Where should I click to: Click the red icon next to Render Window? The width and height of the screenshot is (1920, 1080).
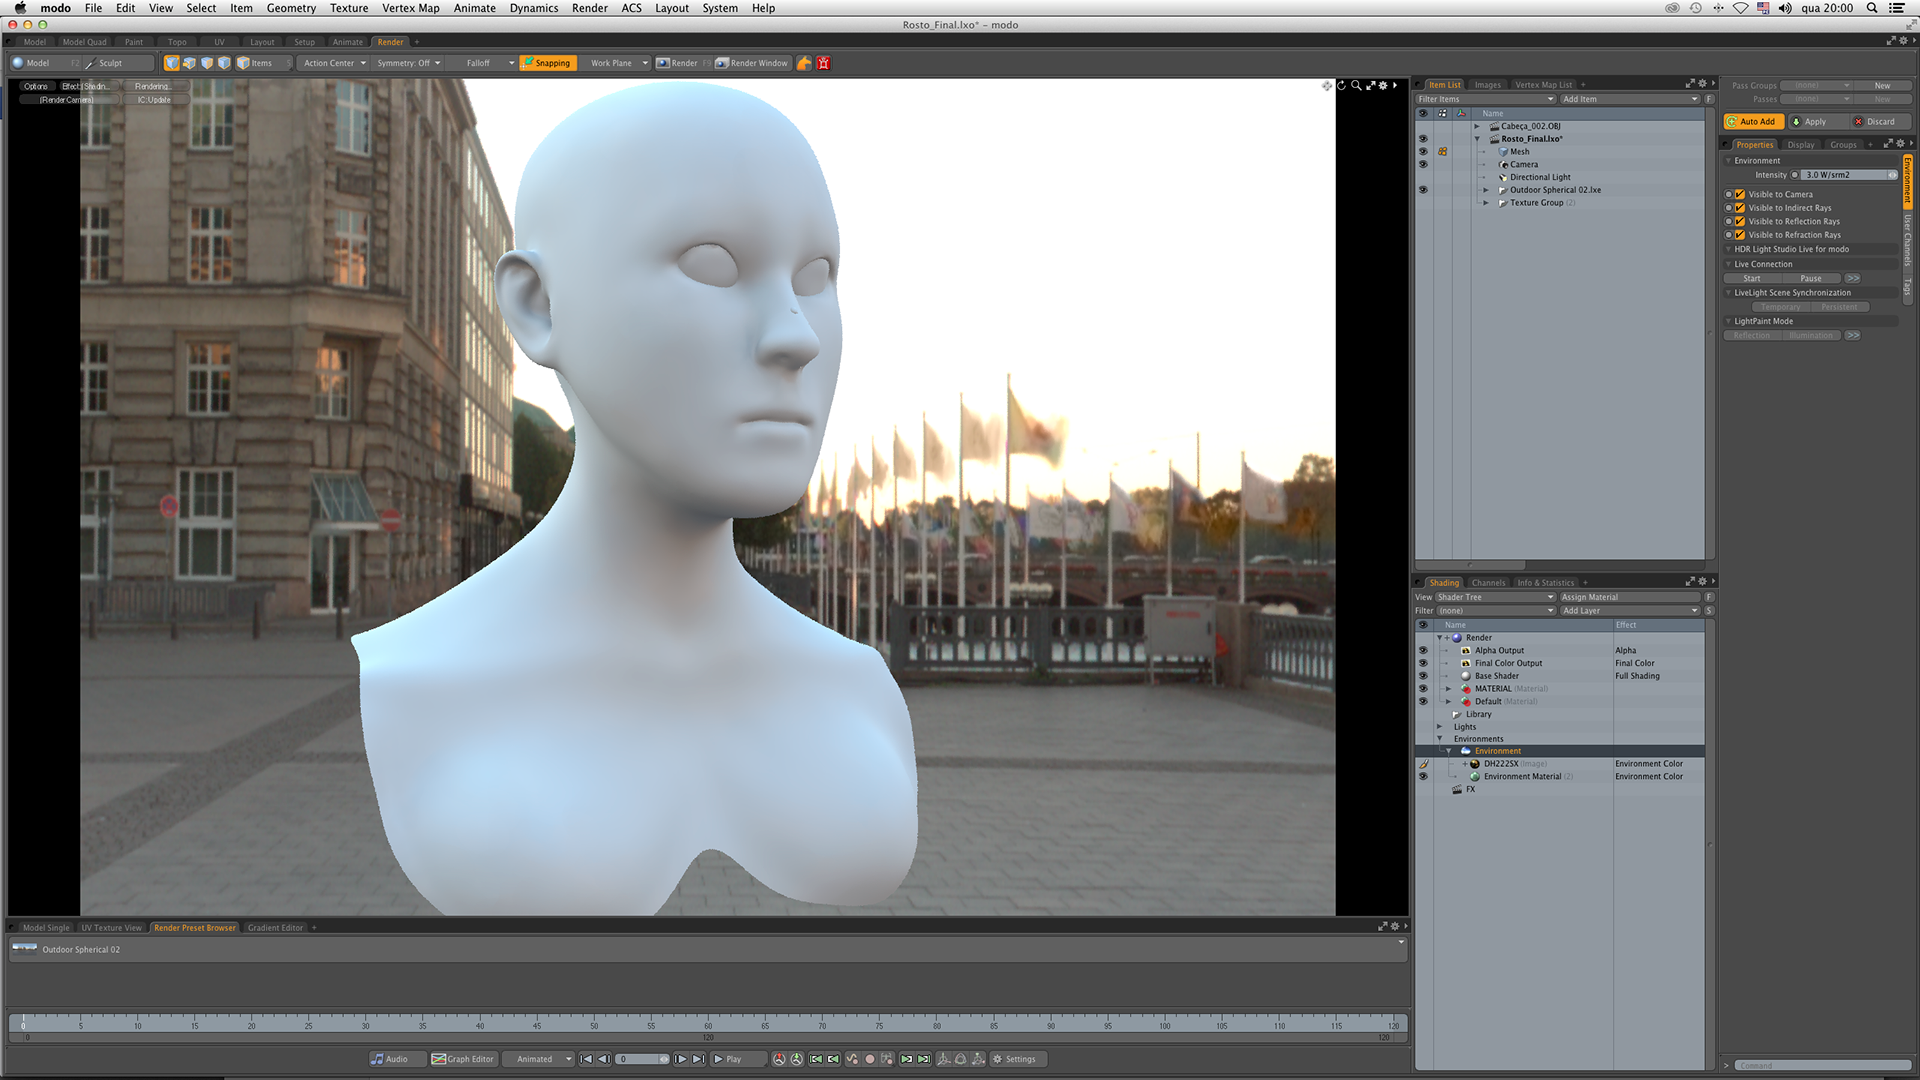[824, 63]
